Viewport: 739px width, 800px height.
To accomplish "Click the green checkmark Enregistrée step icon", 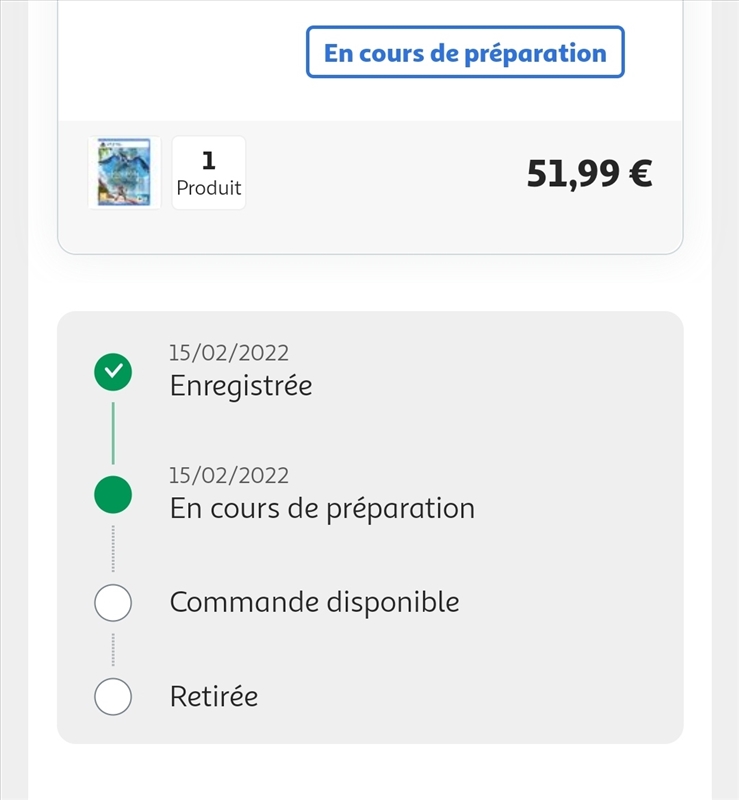I will 113,372.
